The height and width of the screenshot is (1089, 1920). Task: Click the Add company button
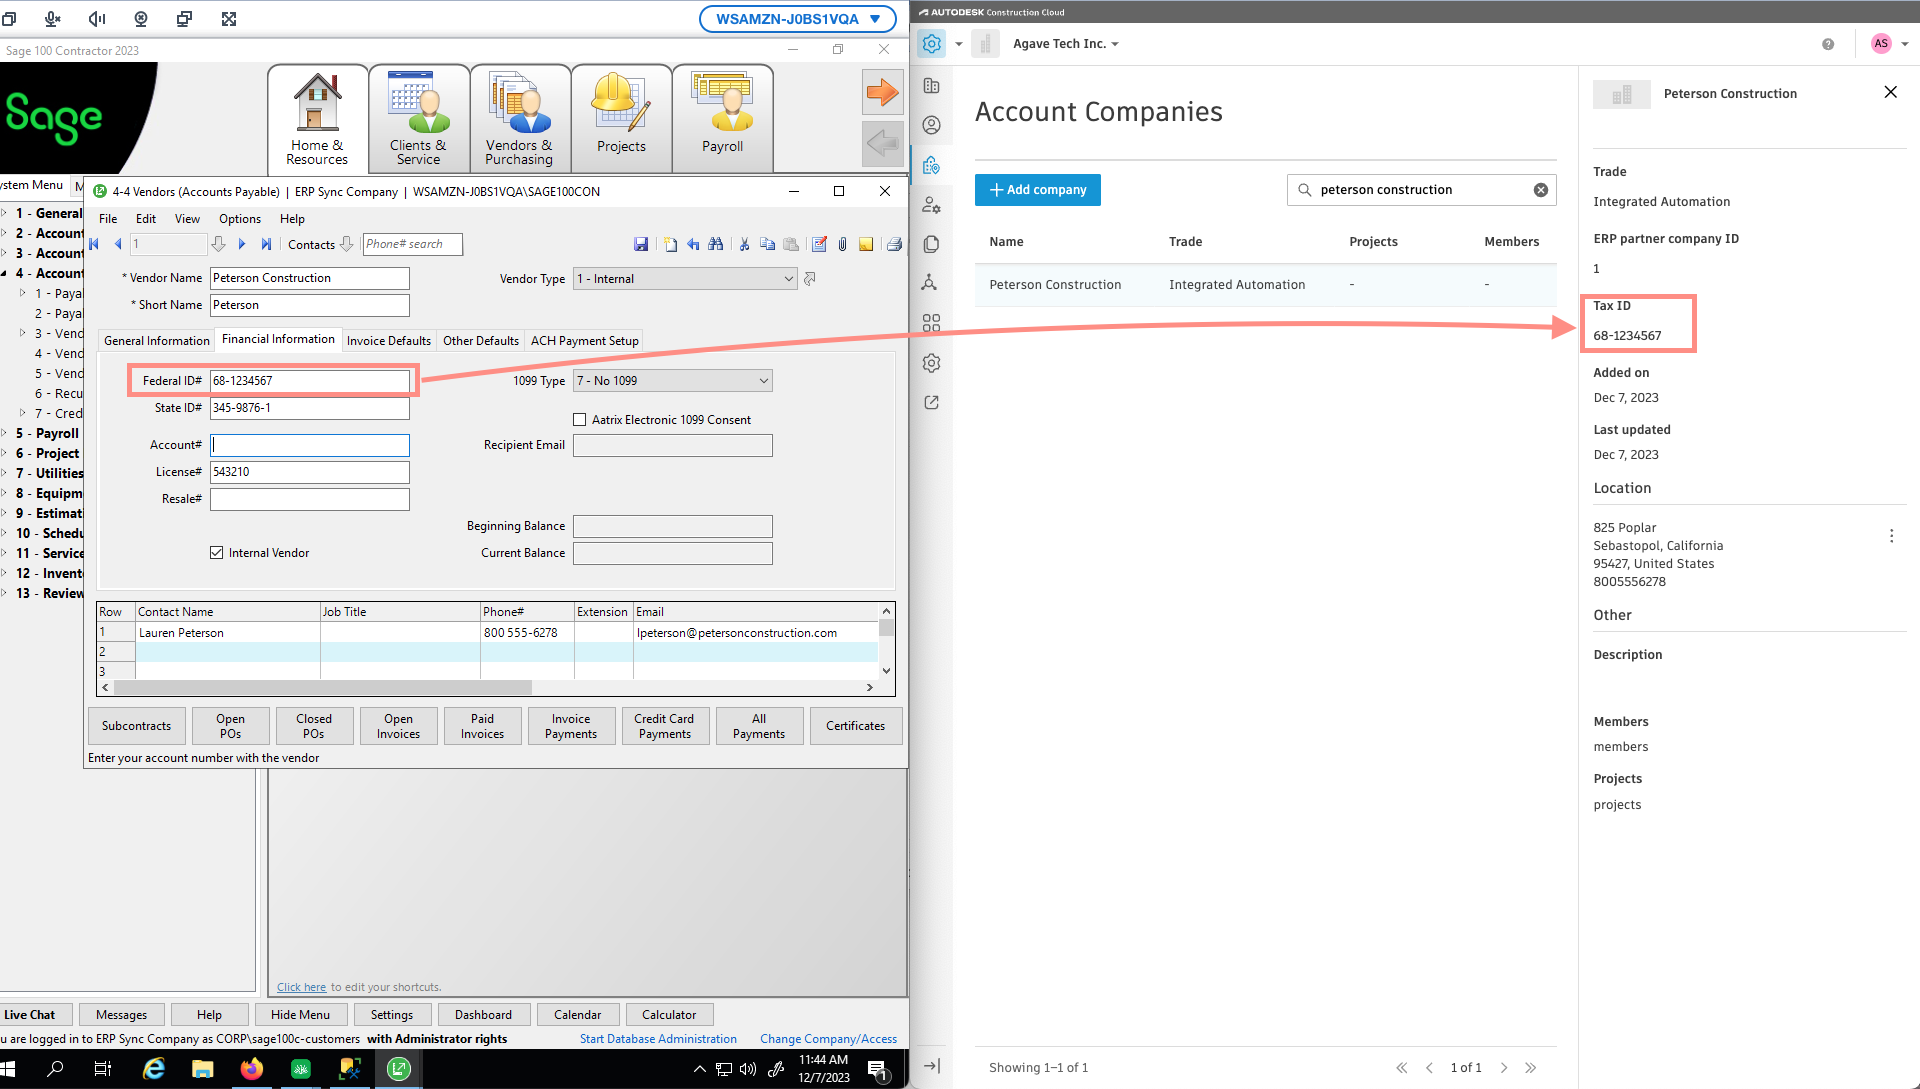[x=1038, y=190]
